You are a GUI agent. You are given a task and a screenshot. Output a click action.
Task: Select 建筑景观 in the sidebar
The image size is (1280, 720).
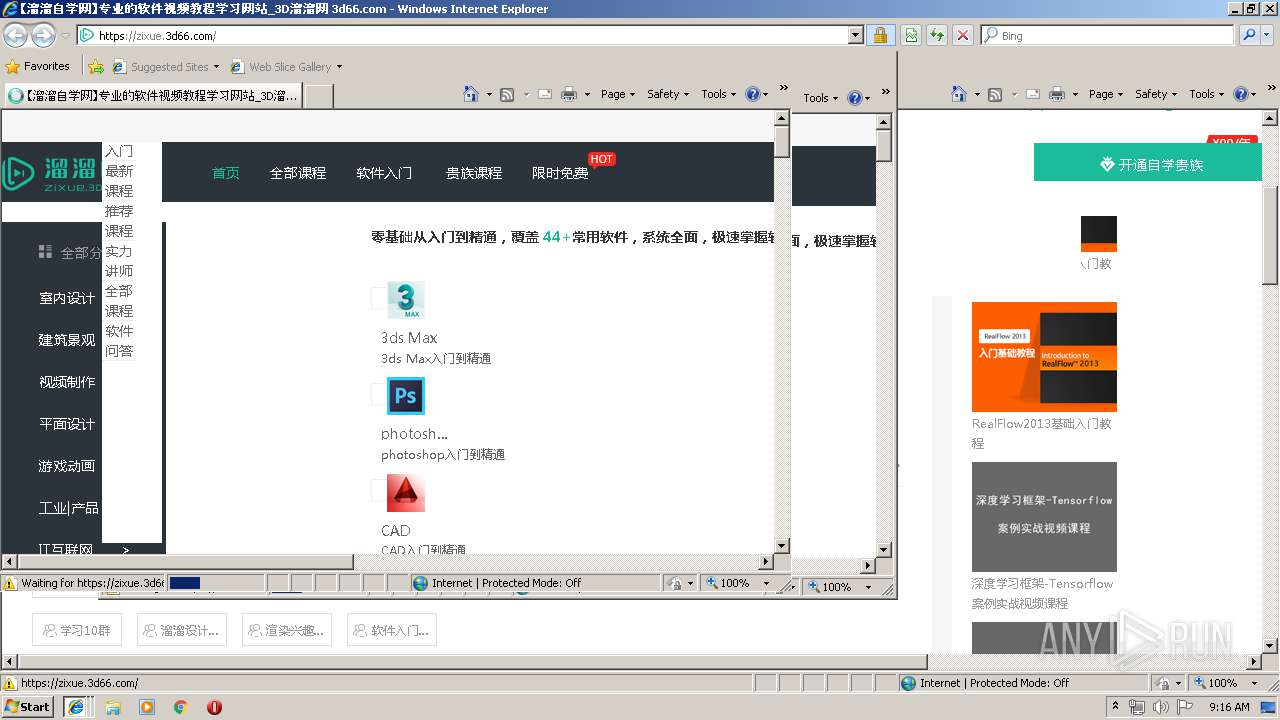tap(67, 340)
